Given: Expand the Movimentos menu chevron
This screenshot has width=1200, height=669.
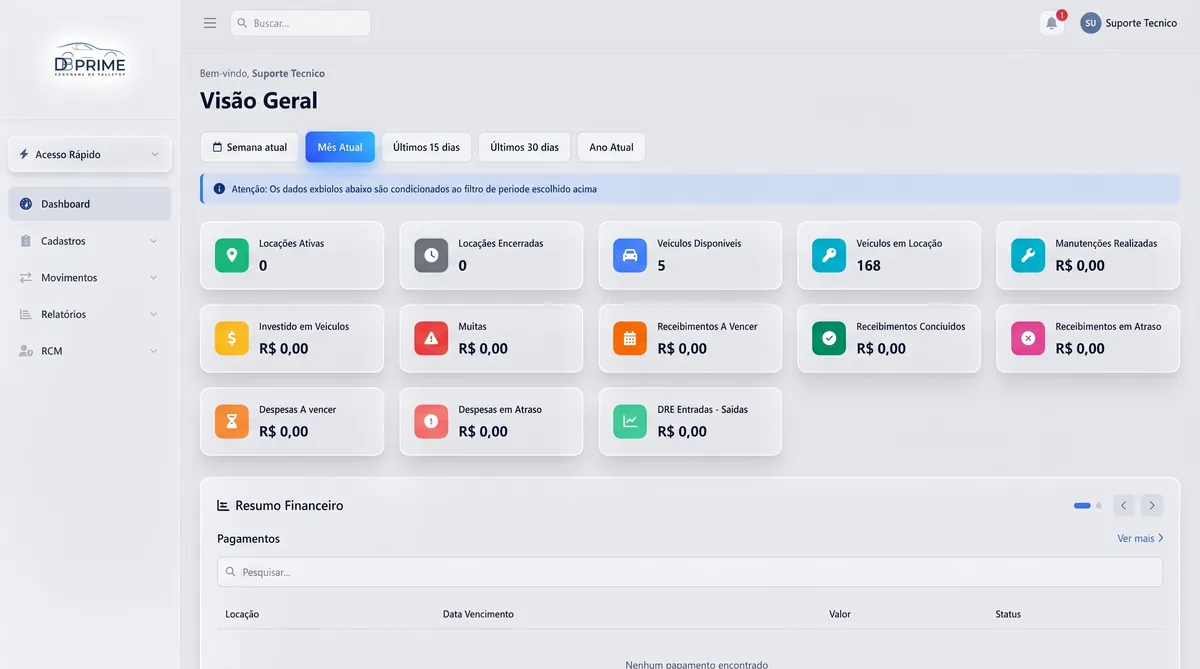Looking at the screenshot, I should pyautogui.click(x=154, y=278).
